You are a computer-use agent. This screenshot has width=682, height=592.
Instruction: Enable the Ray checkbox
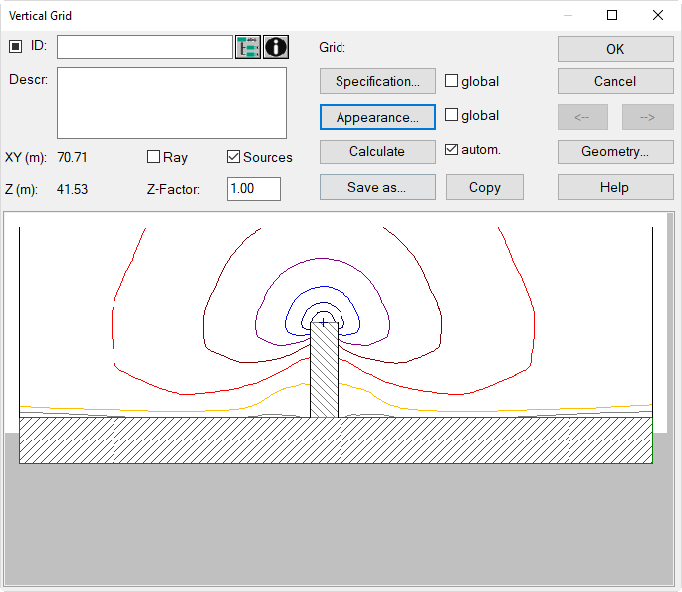(x=154, y=157)
